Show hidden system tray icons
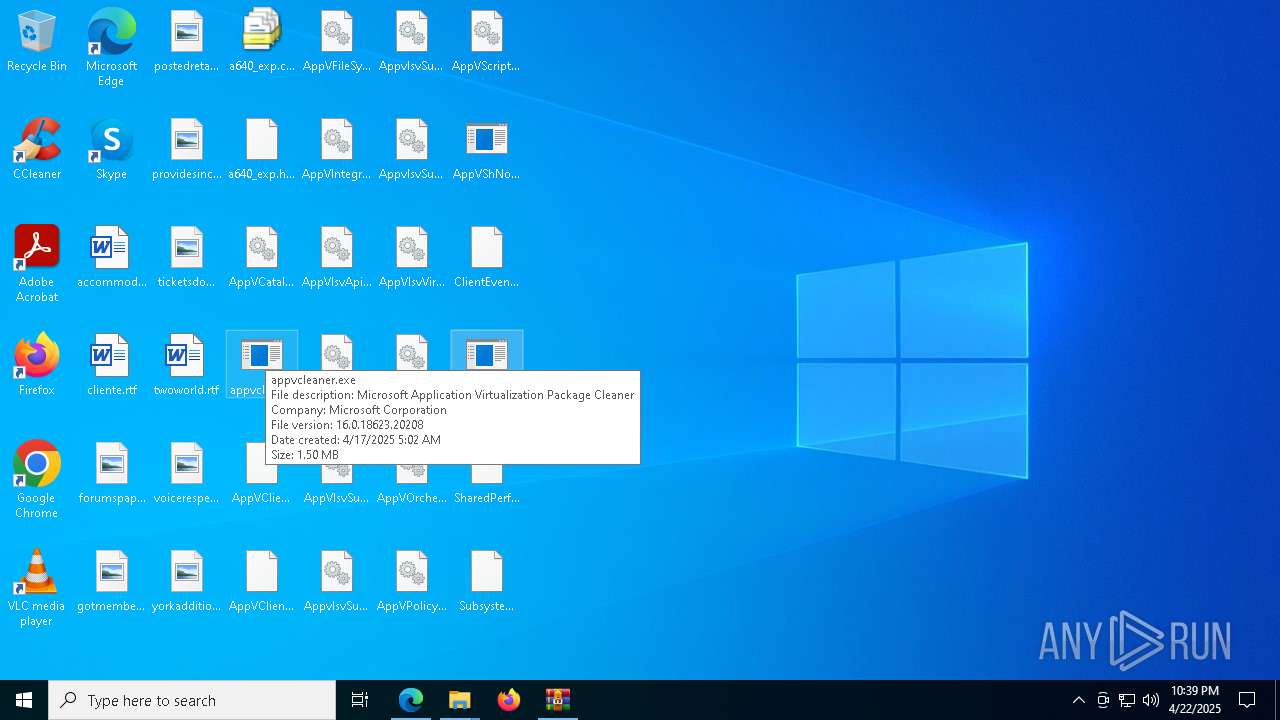Image resolution: width=1280 pixels, height=720 pixels. tap(1078, 700)
